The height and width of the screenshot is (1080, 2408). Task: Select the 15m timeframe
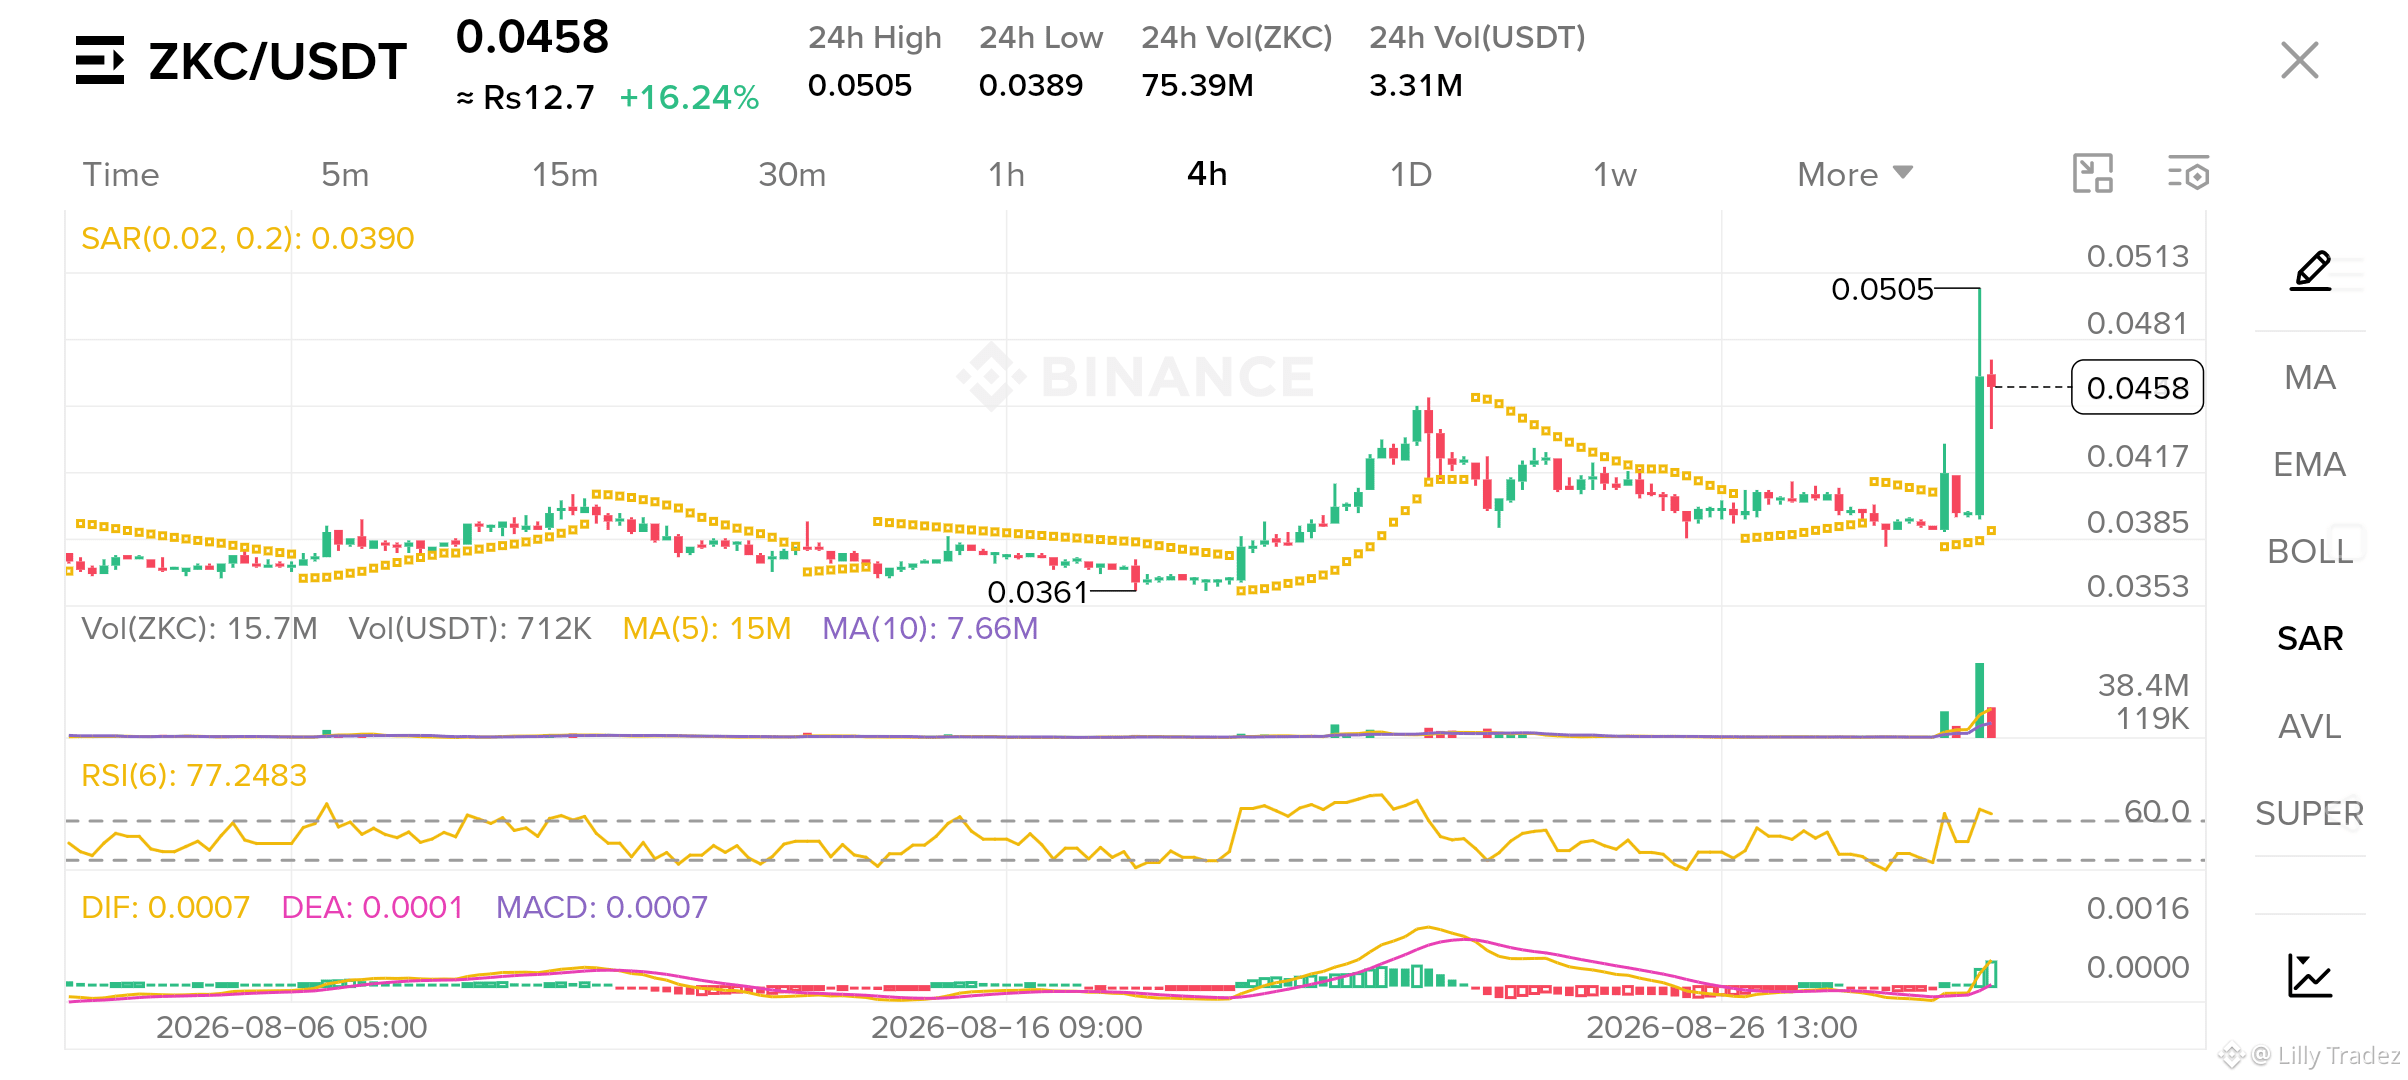coord(565,174)
